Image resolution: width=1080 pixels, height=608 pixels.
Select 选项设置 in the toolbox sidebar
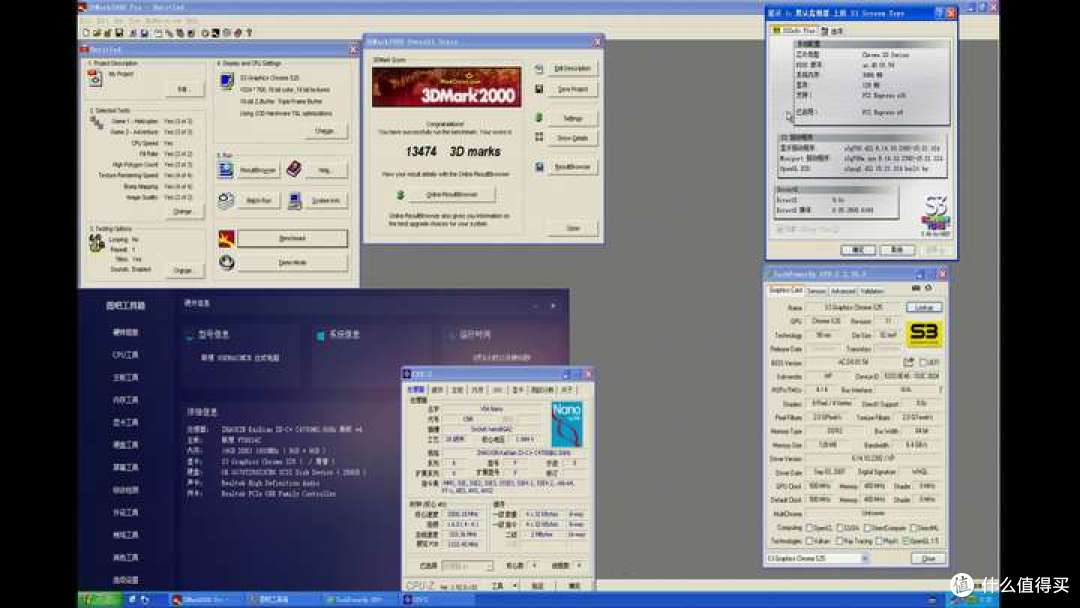pyautogui.click(x=125, y=580)
